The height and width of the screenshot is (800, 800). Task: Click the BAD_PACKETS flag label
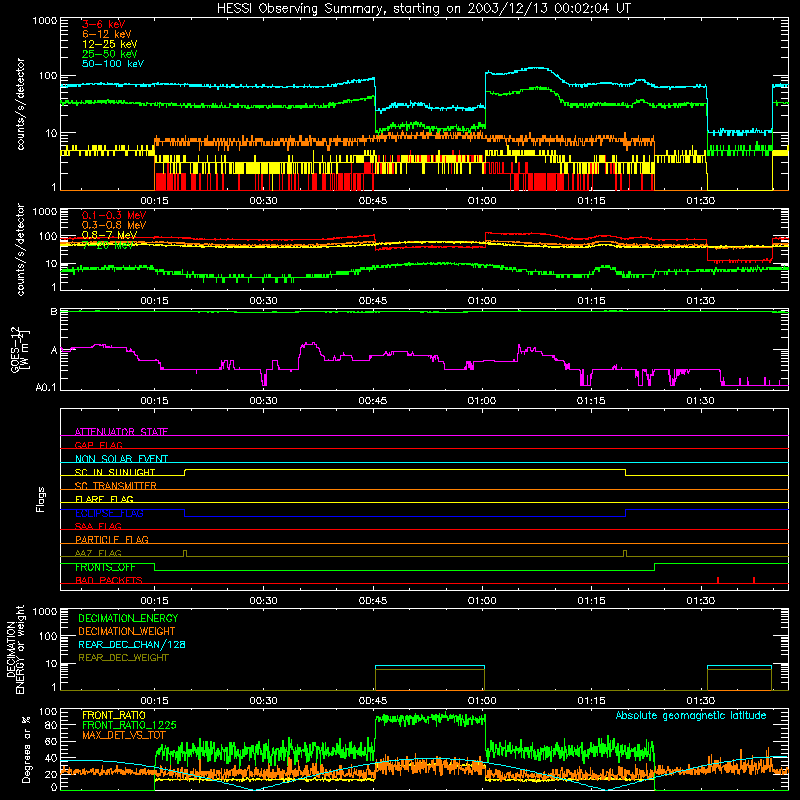pyautogui.click(x=109, y=580)
